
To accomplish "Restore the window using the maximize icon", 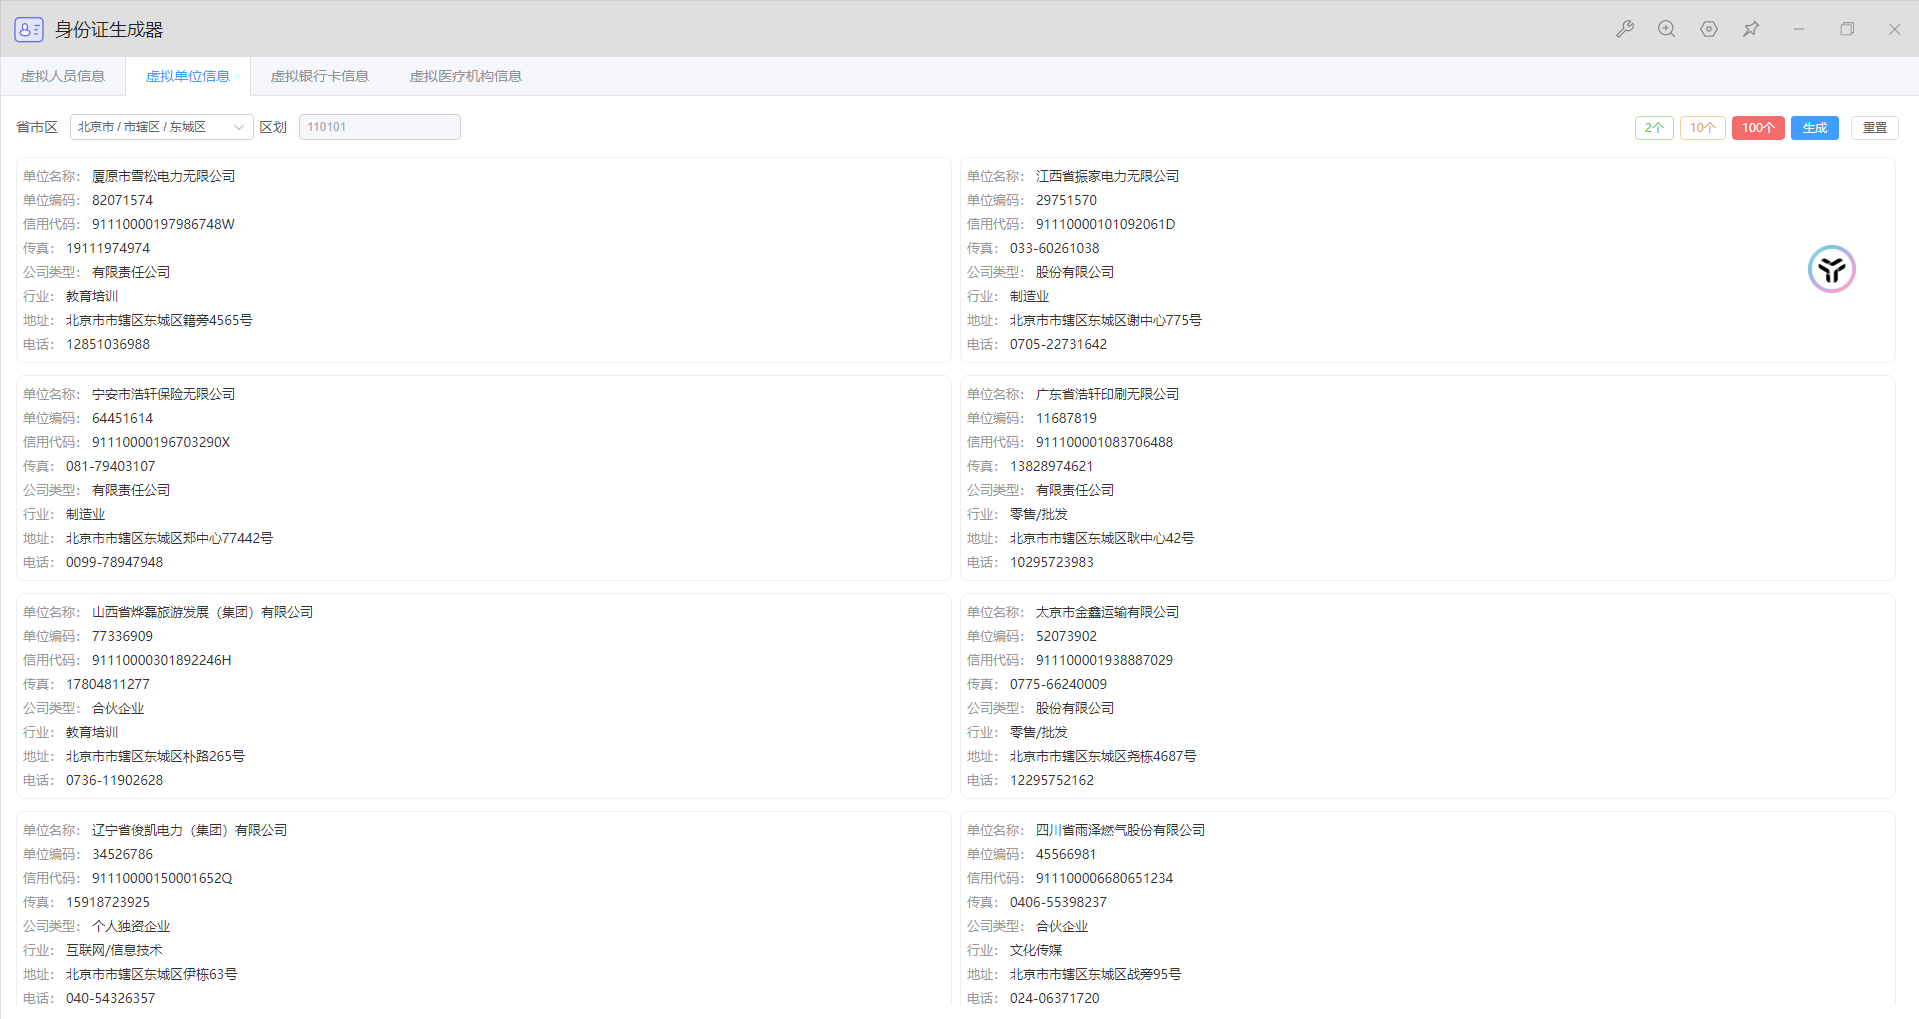I will (x=1846, y=29).
